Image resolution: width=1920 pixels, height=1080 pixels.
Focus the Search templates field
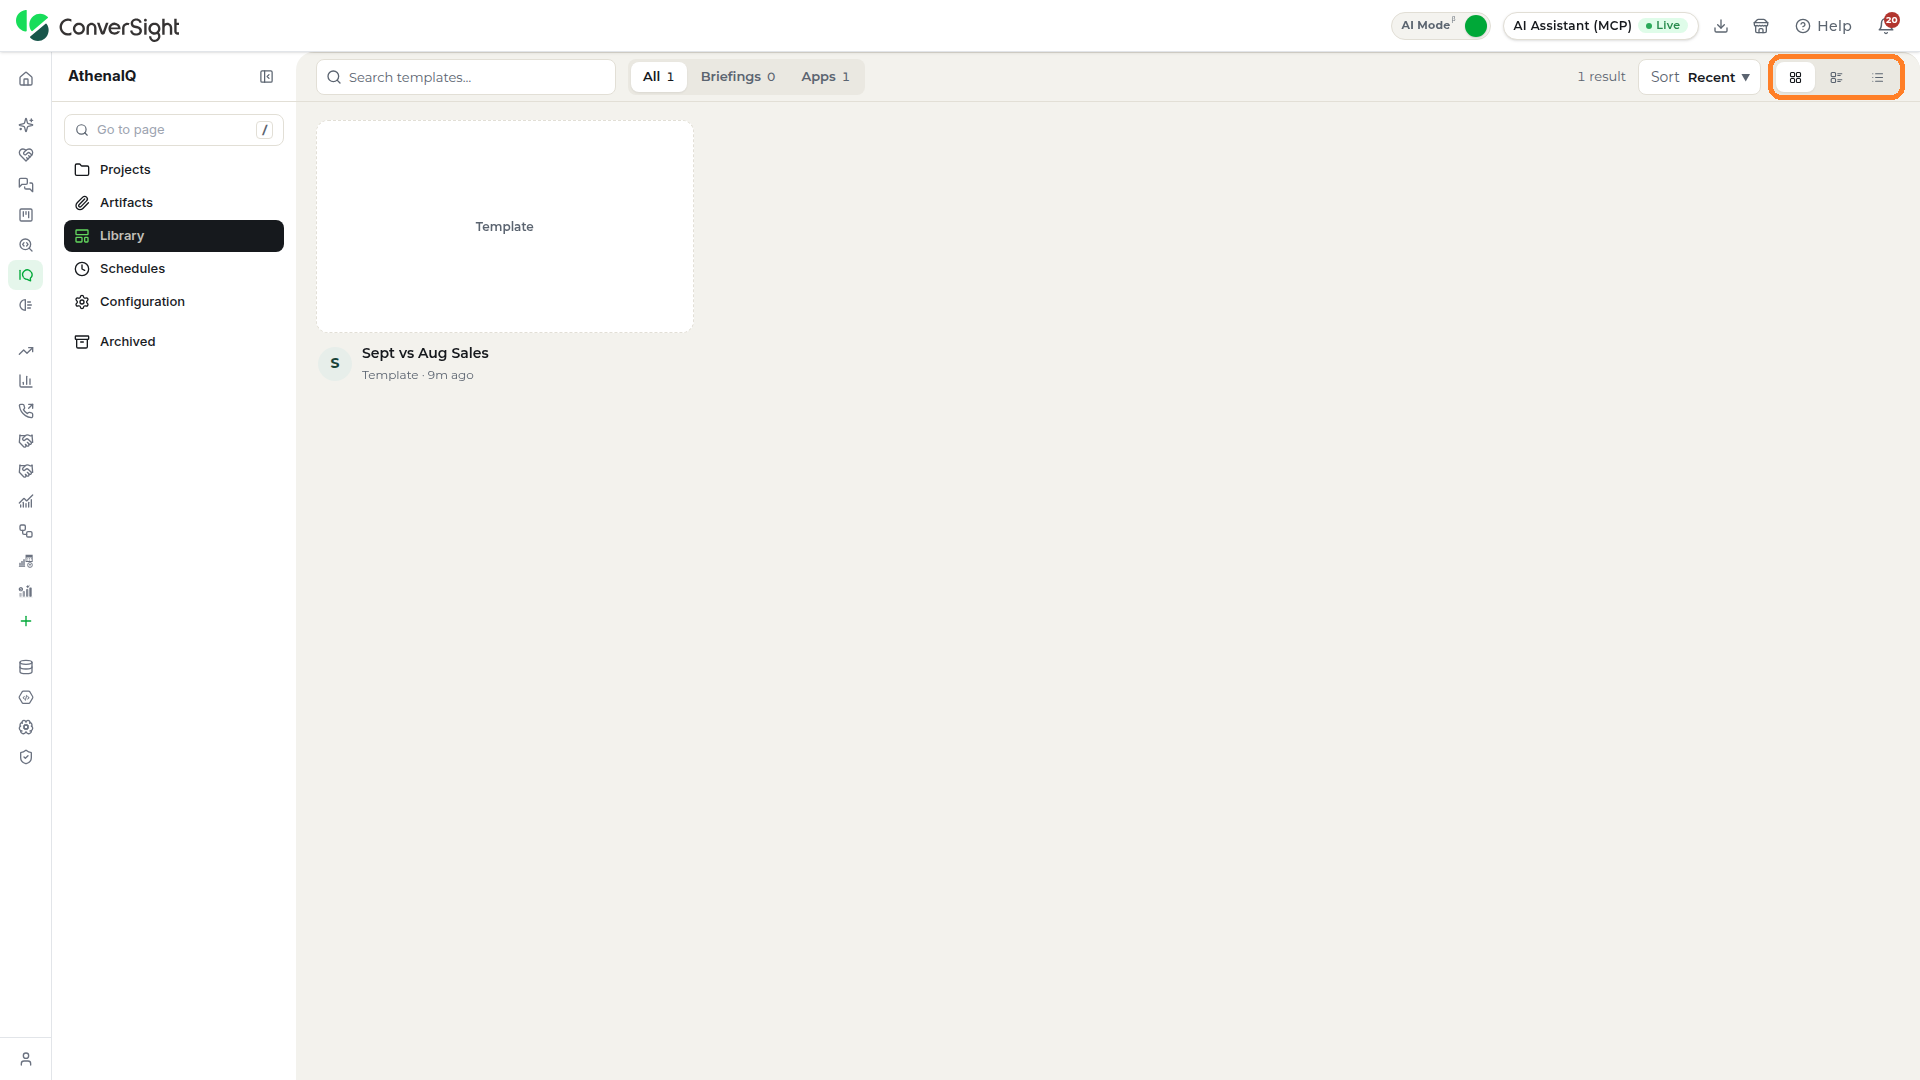pos(466,77)
